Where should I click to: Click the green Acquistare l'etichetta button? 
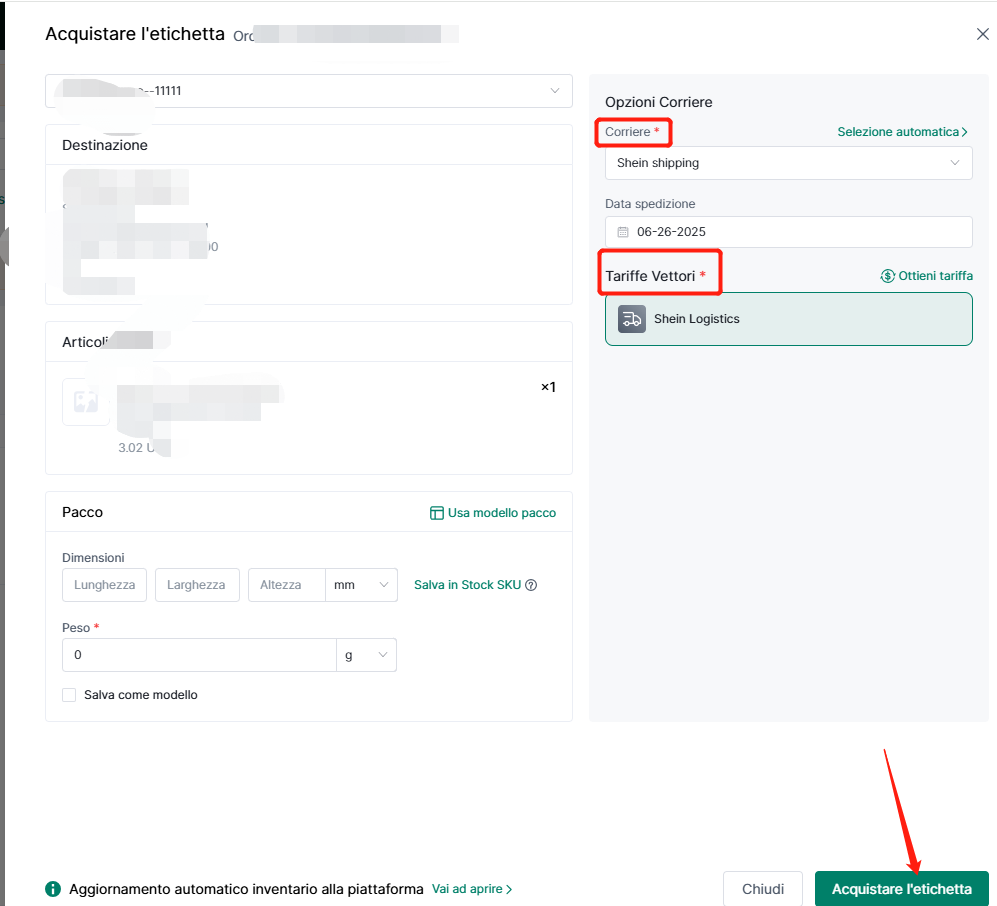pyautogui.click(x=902, y=889)
